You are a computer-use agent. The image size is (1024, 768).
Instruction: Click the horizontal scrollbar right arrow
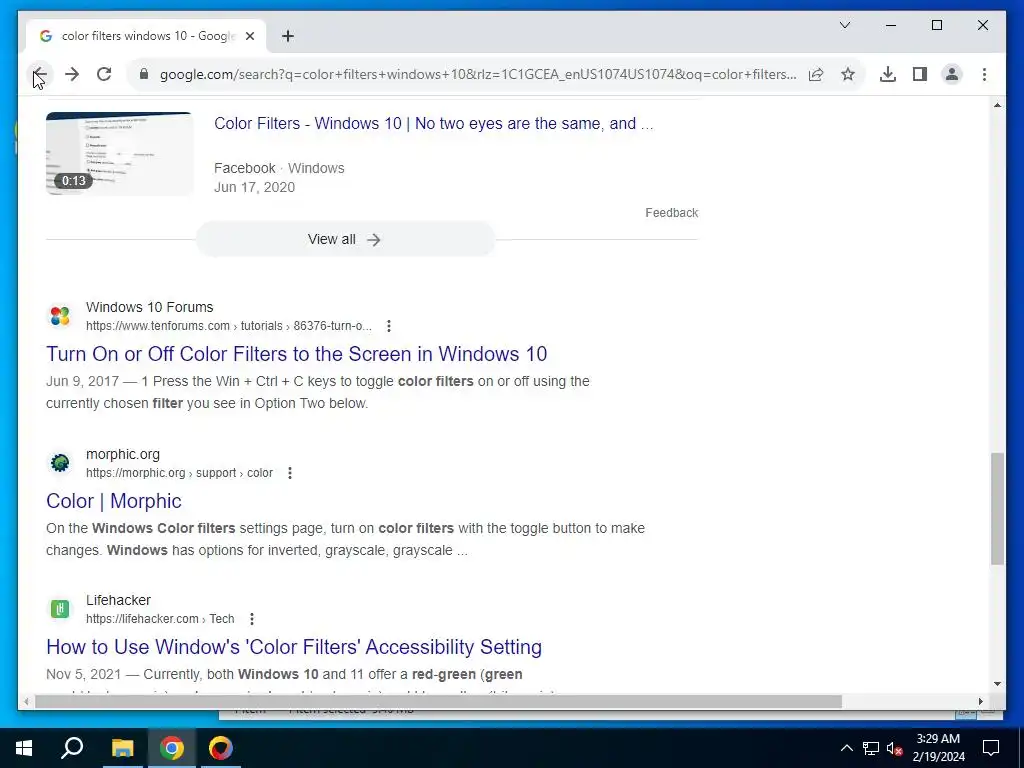click(980, 701)
